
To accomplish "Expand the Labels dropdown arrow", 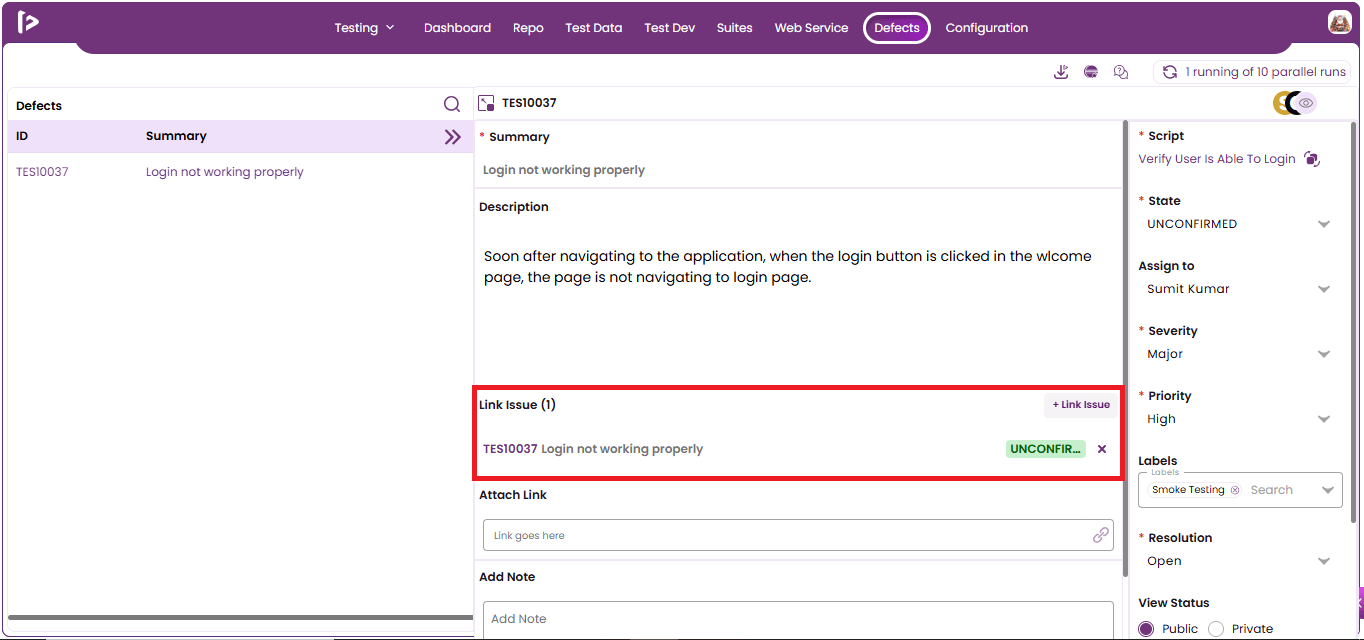I will 1328,490.
